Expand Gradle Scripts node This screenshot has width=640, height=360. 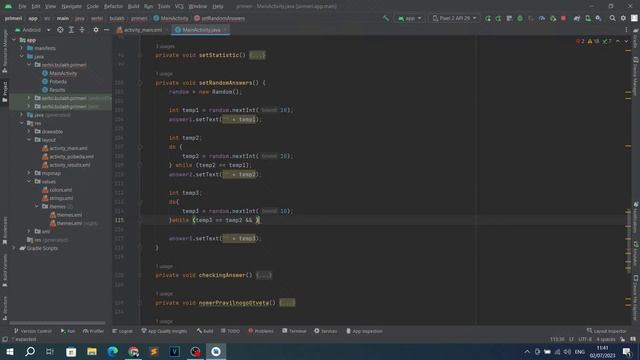pyautogui.click(x=14, y=248)
